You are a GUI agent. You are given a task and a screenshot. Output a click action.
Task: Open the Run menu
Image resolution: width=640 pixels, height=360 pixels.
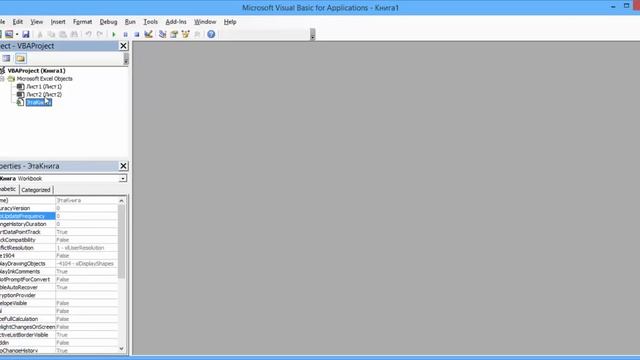[x=130, y=22]
